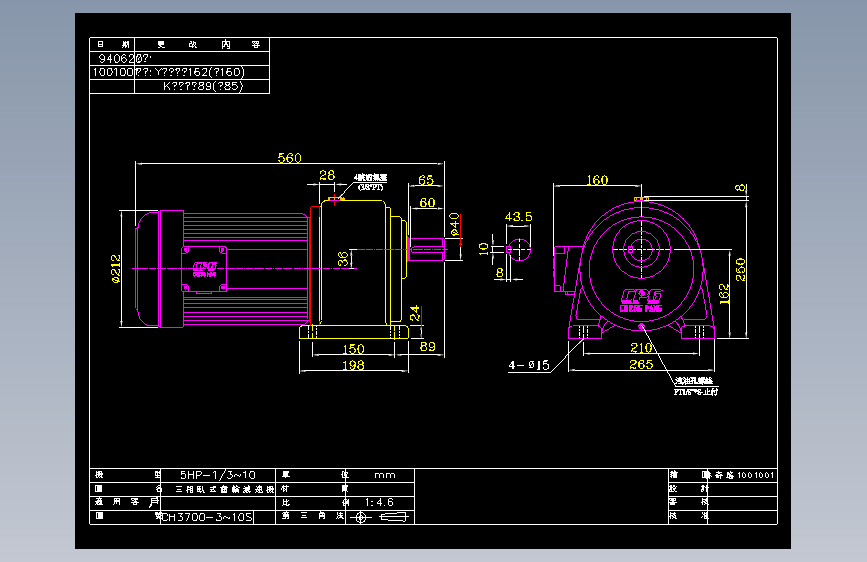Select the CPG Cheng Pang logo on housing
The width and height of the screenshot is (867, 562).
tap(641, 300)
